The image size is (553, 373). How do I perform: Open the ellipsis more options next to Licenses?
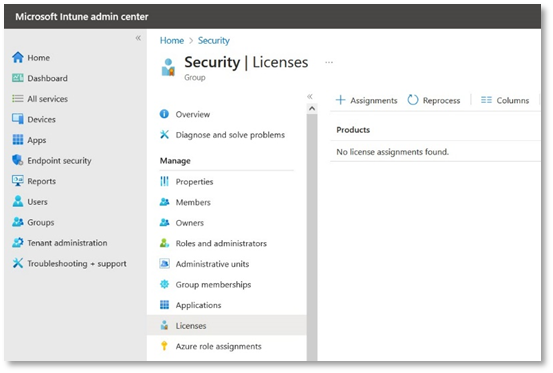pyautogui.click(x=329, y=62)
